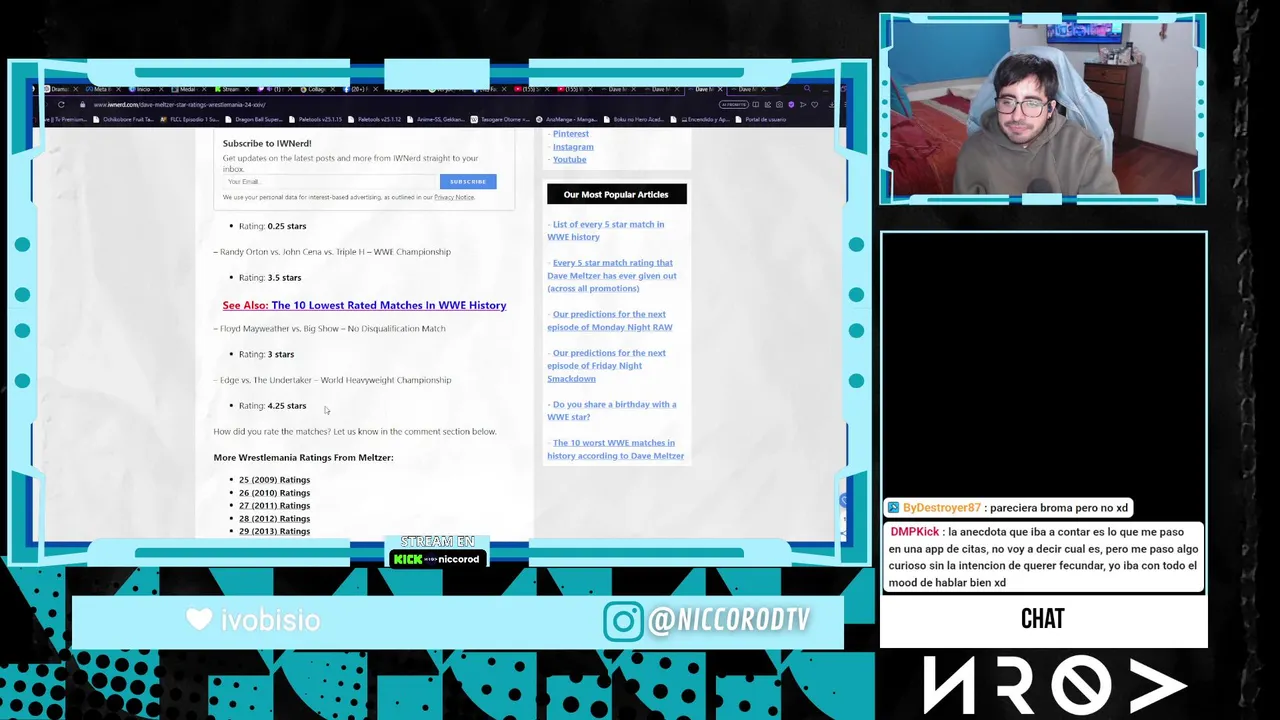This screenshot has height=720, width=1280.
Task: Open predictions for Friday Night Smackdown article
Action: click(x=606, y=365)
